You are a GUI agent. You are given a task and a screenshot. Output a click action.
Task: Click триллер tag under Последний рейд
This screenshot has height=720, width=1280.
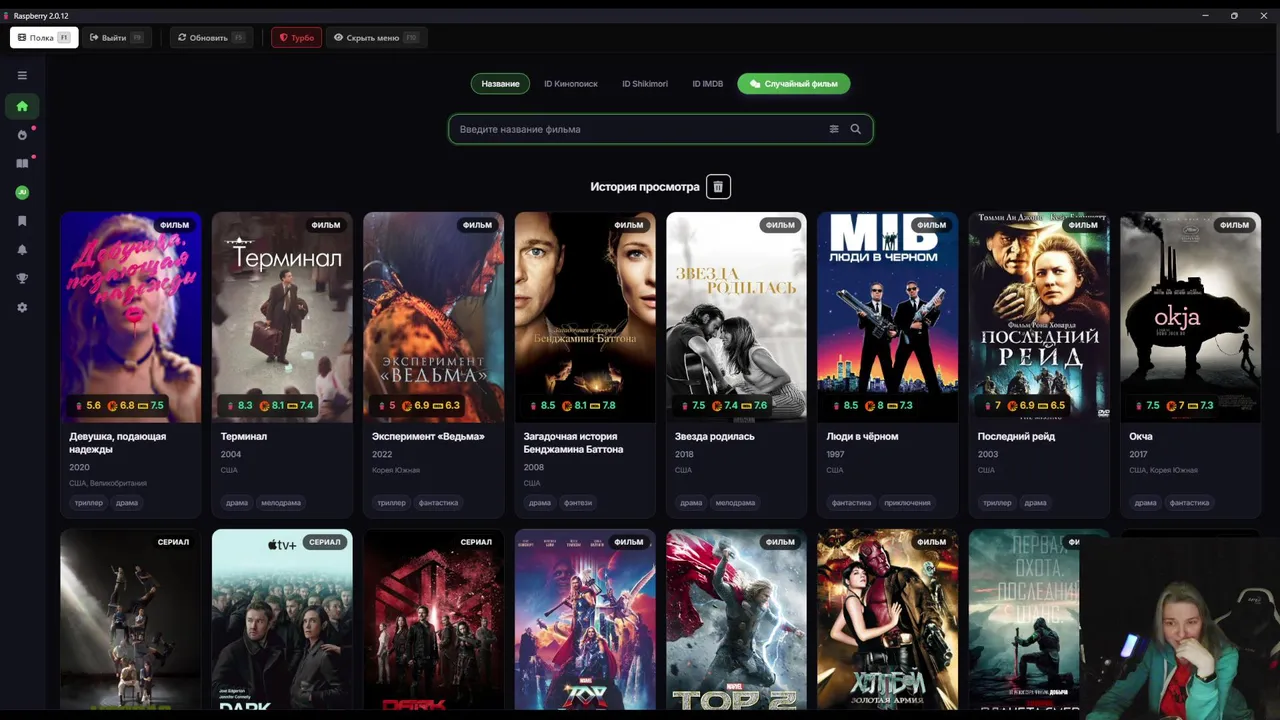click(x=997, y=503)
